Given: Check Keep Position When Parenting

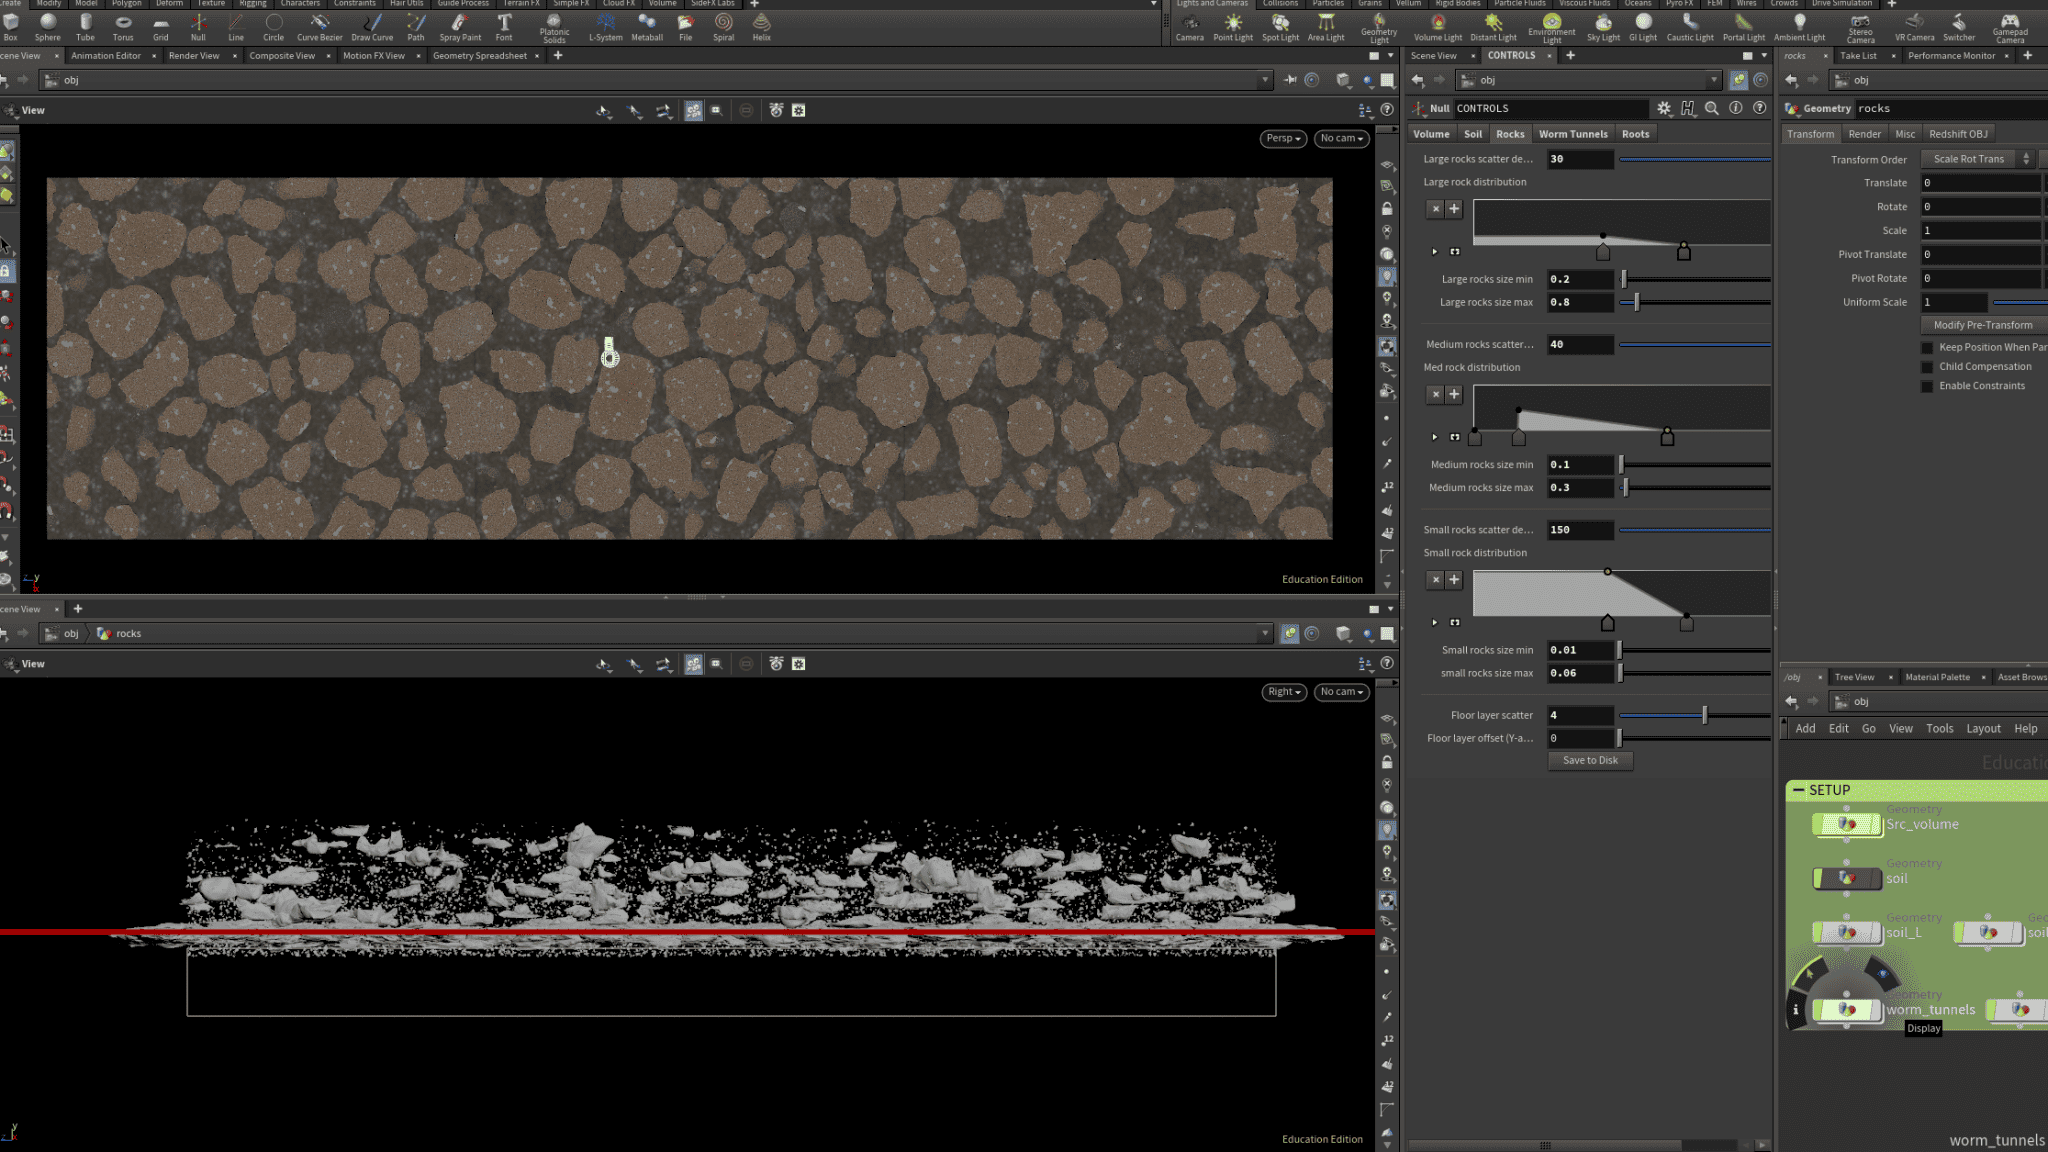Looking at the screenshot, I should 1928,347.
